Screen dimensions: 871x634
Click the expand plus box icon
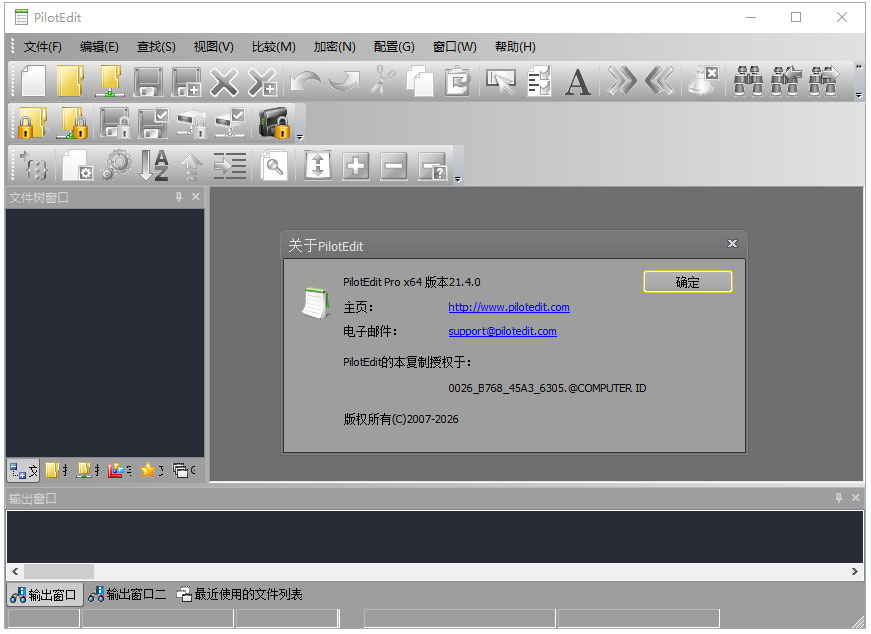[x=356, y=166]
